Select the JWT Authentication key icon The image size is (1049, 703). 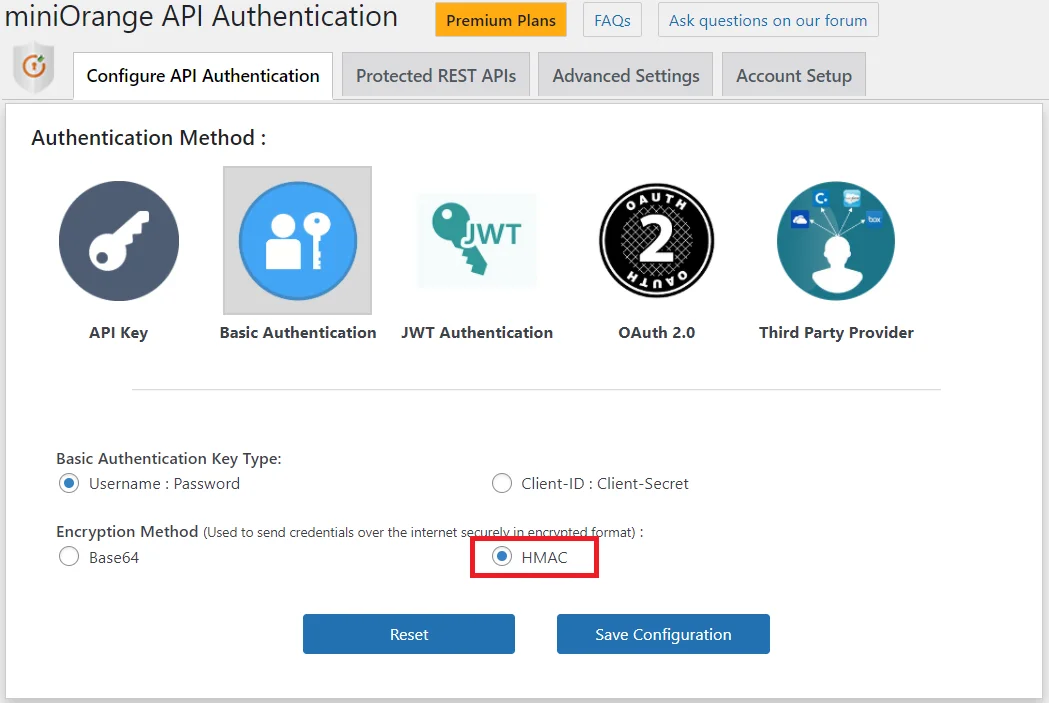[x=477, y=241]
